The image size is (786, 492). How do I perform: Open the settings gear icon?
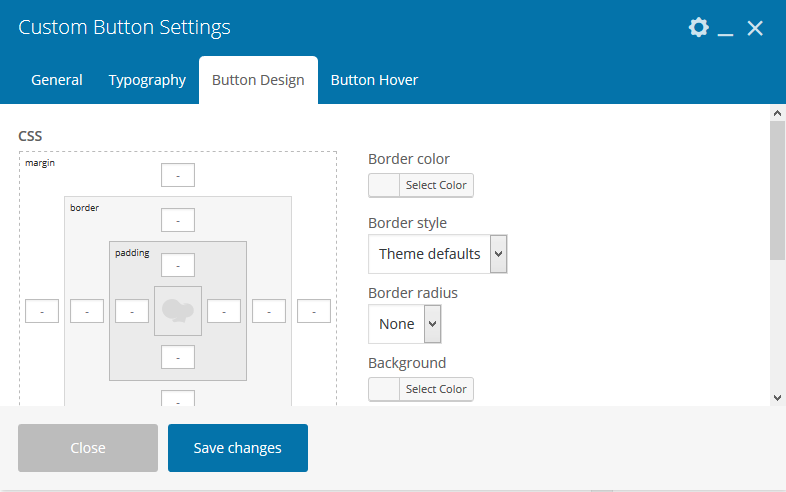pyautogui.click(x=698, y=28)
